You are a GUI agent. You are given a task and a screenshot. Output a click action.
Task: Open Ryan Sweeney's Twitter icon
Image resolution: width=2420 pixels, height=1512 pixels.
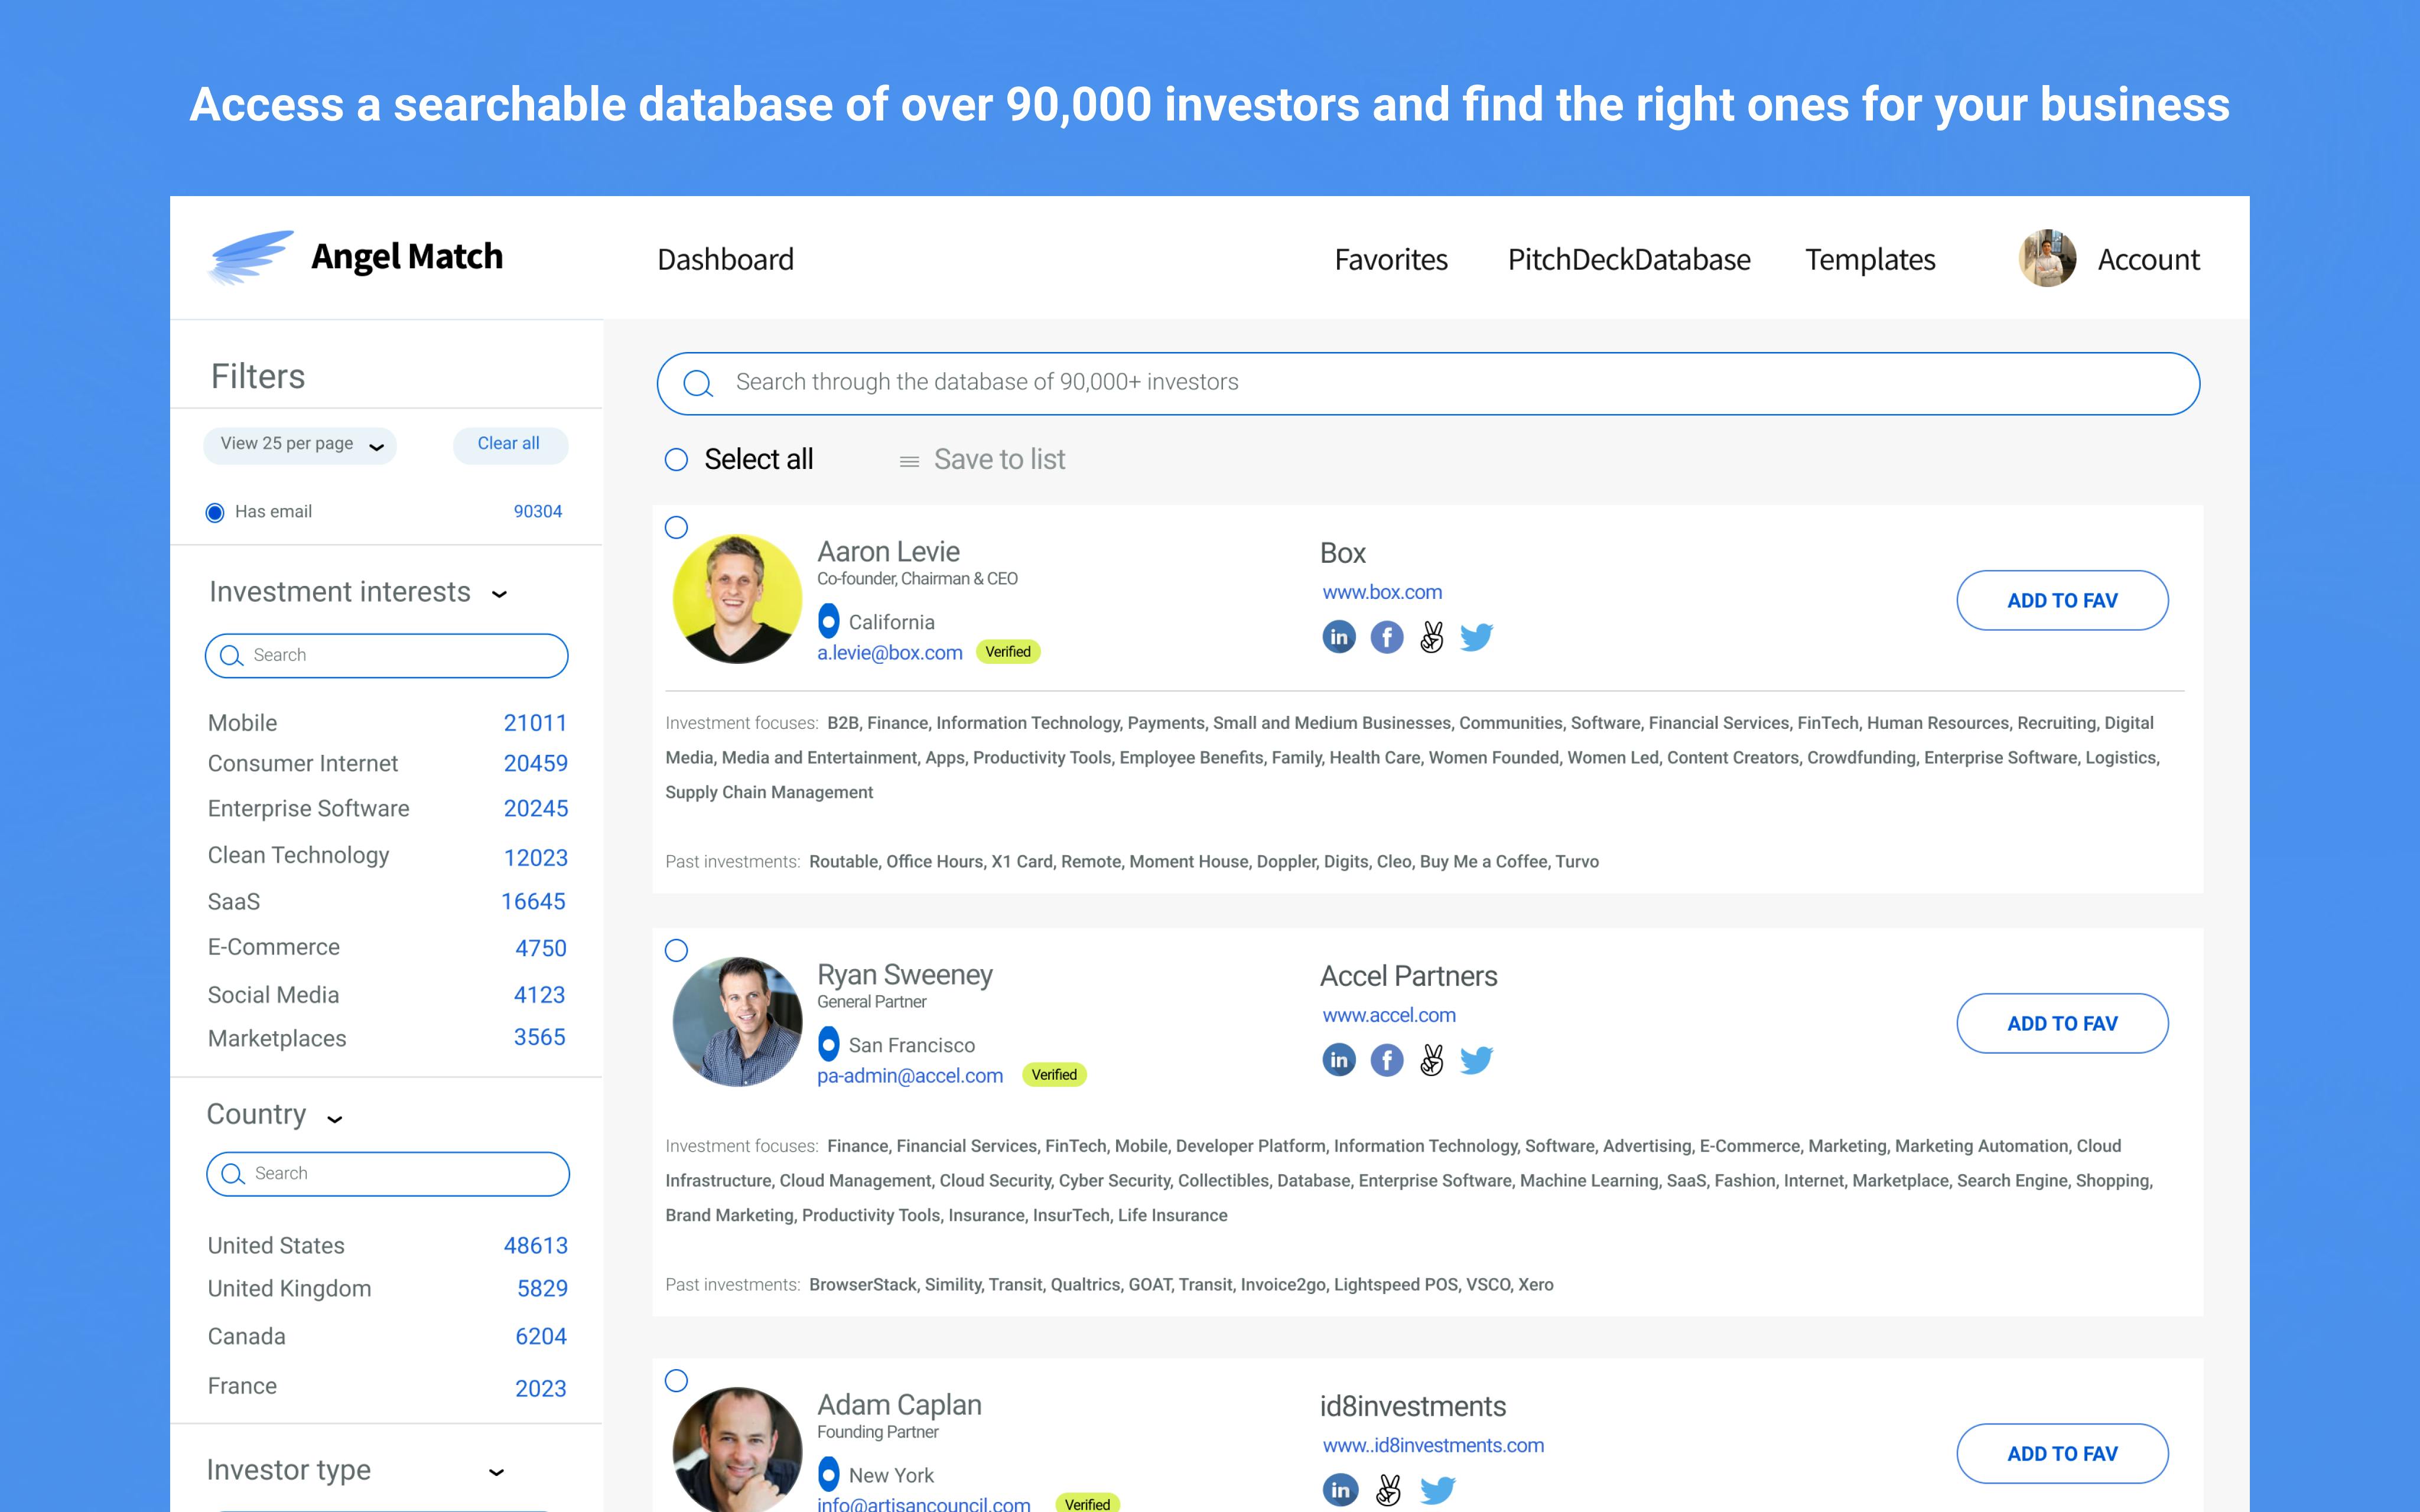click(x=1477, y=1060)
